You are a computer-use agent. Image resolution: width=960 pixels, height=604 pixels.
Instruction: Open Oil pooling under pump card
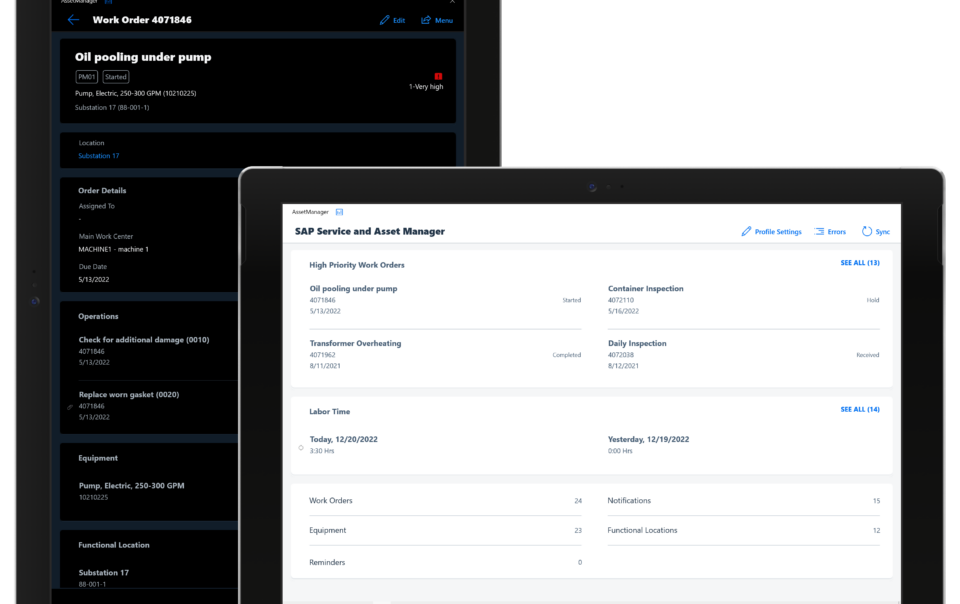pyautogui.click(x=445, y=300)
